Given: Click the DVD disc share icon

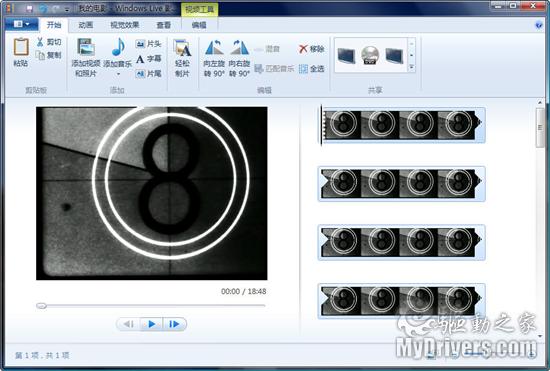Looking at the screenshot, I should 370,55.
